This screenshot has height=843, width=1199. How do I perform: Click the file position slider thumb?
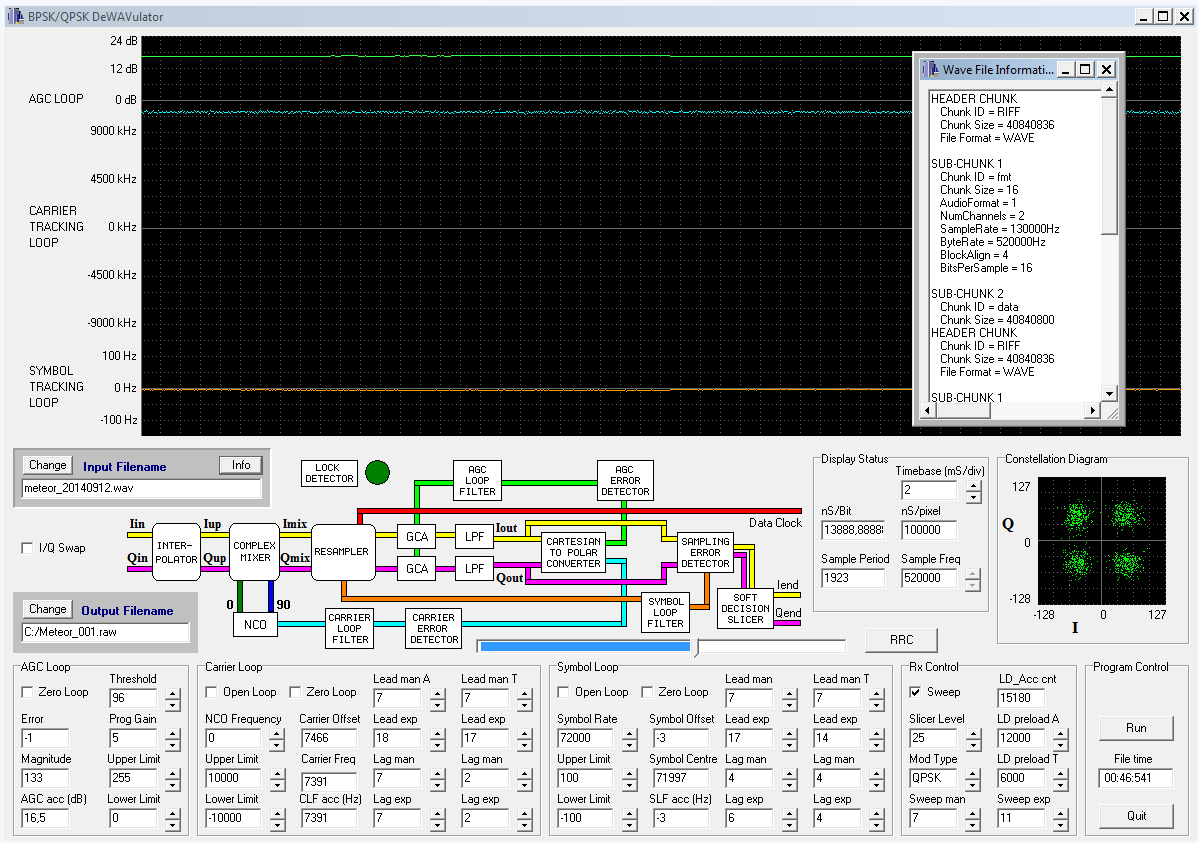(x=697, y=647)
